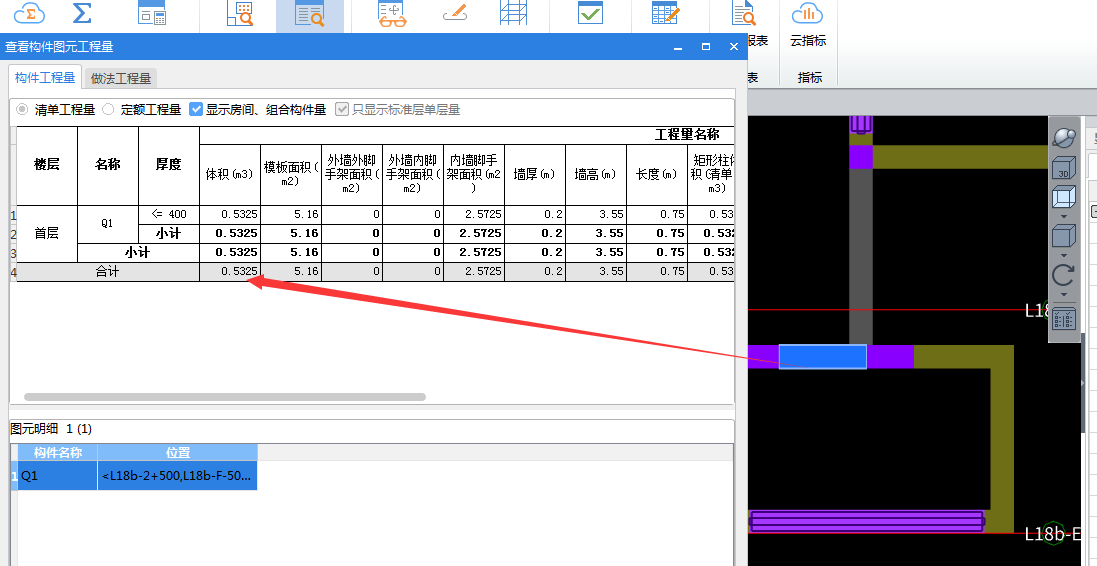Click 0.5325 volume in the 合计 row
The image size is (1097, 566).
click(229, 271)
